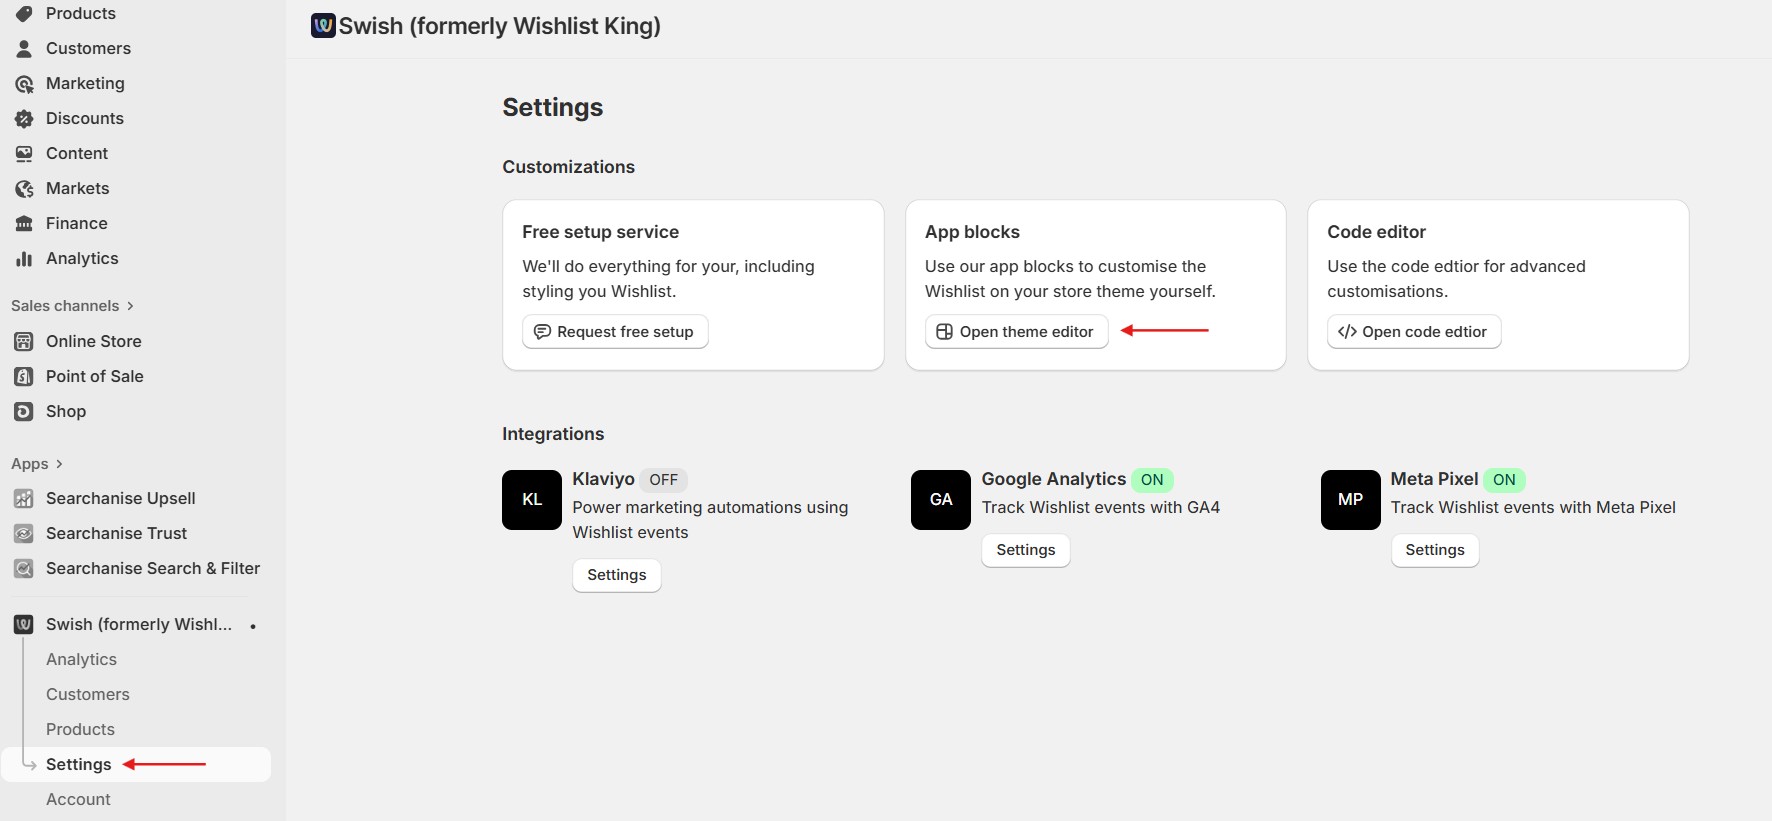
Task: Click the Shop channel icon
Action: pos(24,412)
